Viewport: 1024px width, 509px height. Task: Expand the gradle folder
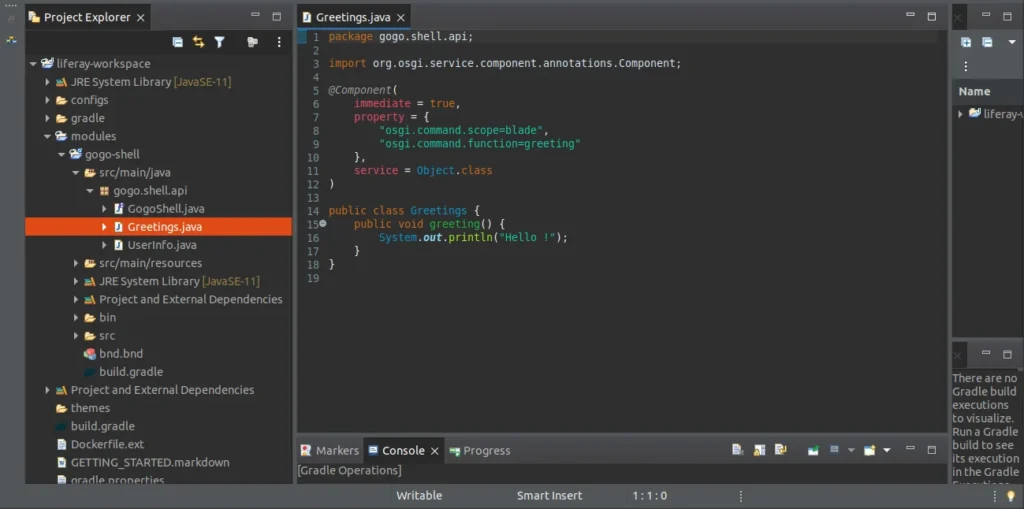click(x=47, y=118)
